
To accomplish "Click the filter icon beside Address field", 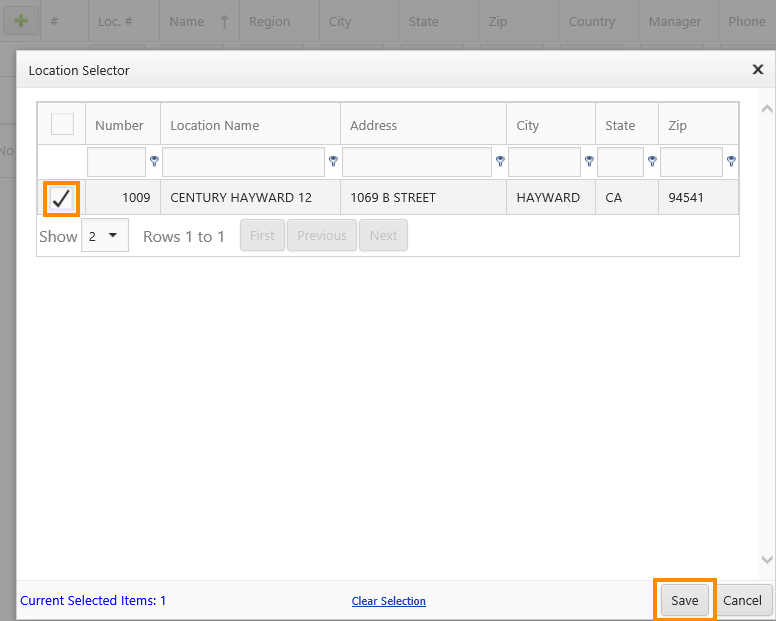I will pyautogui.click(x=499, y=161).
